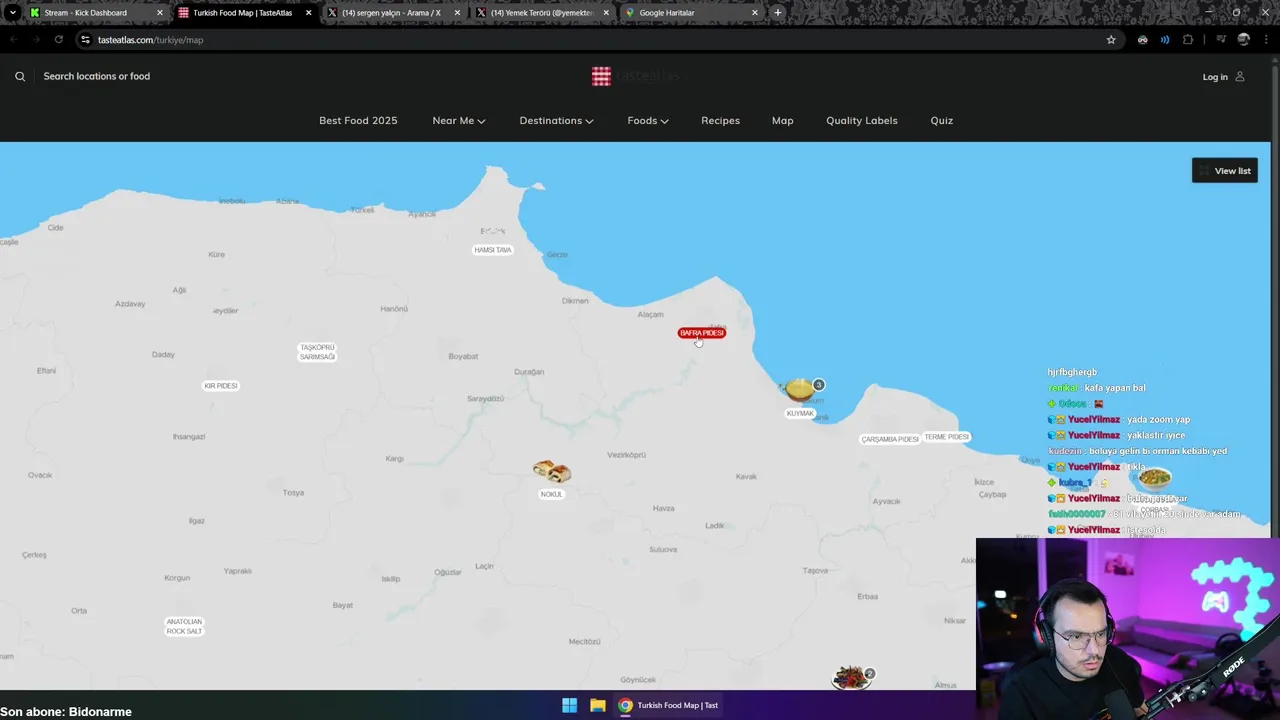1280x720 pixels.
Task: Switch to the sergen yalçın X tab
Action: (391, 13)
